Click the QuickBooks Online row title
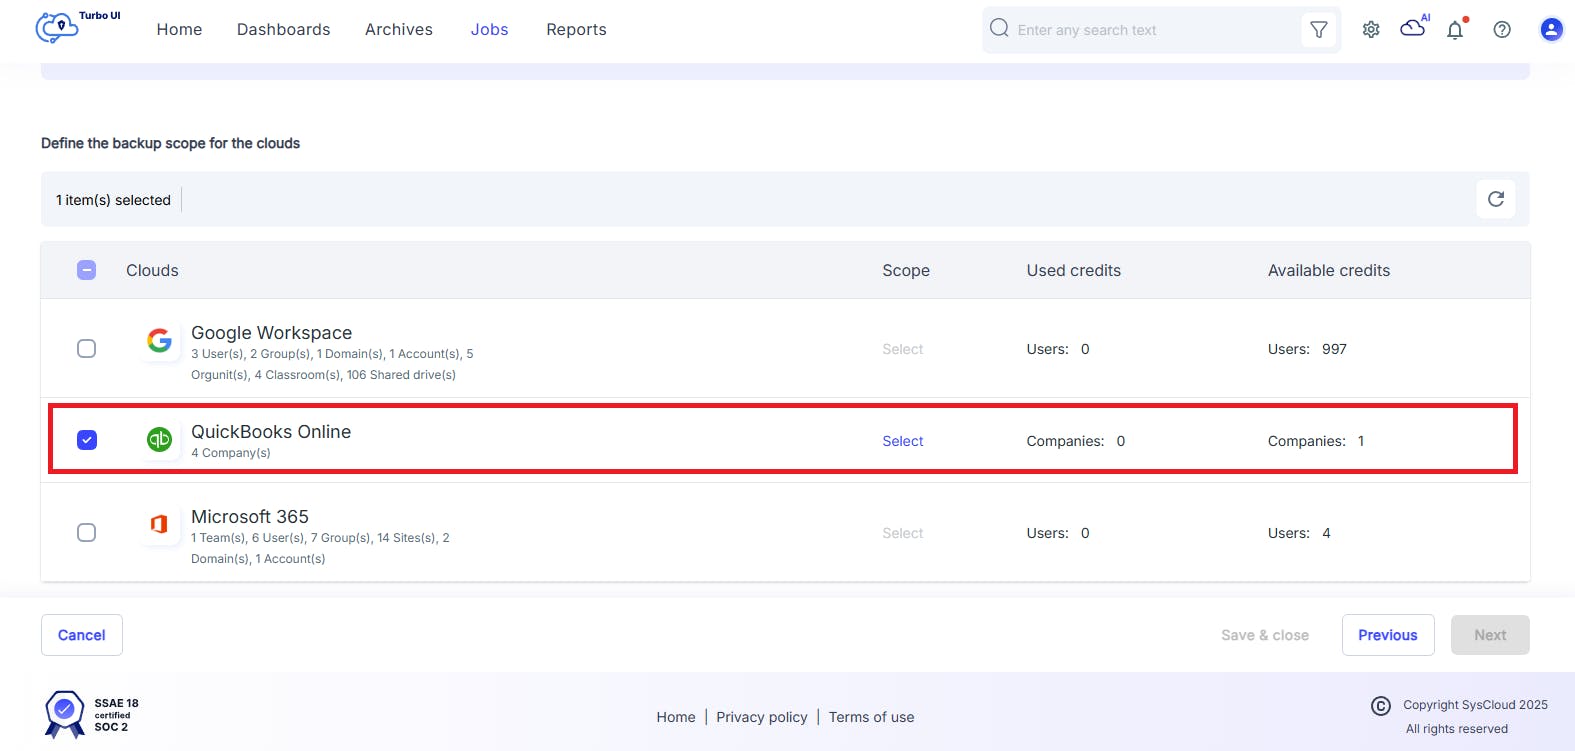Viewport: 1575px width, 751px height. coord(271,432)
